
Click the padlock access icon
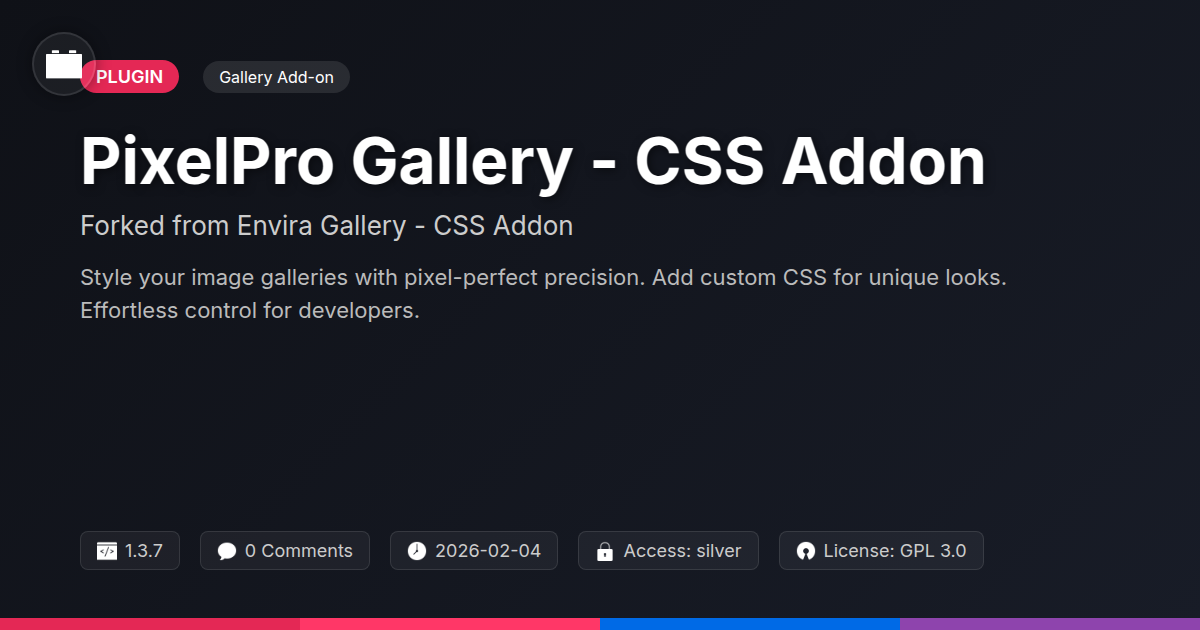click(x=605, y=551)
